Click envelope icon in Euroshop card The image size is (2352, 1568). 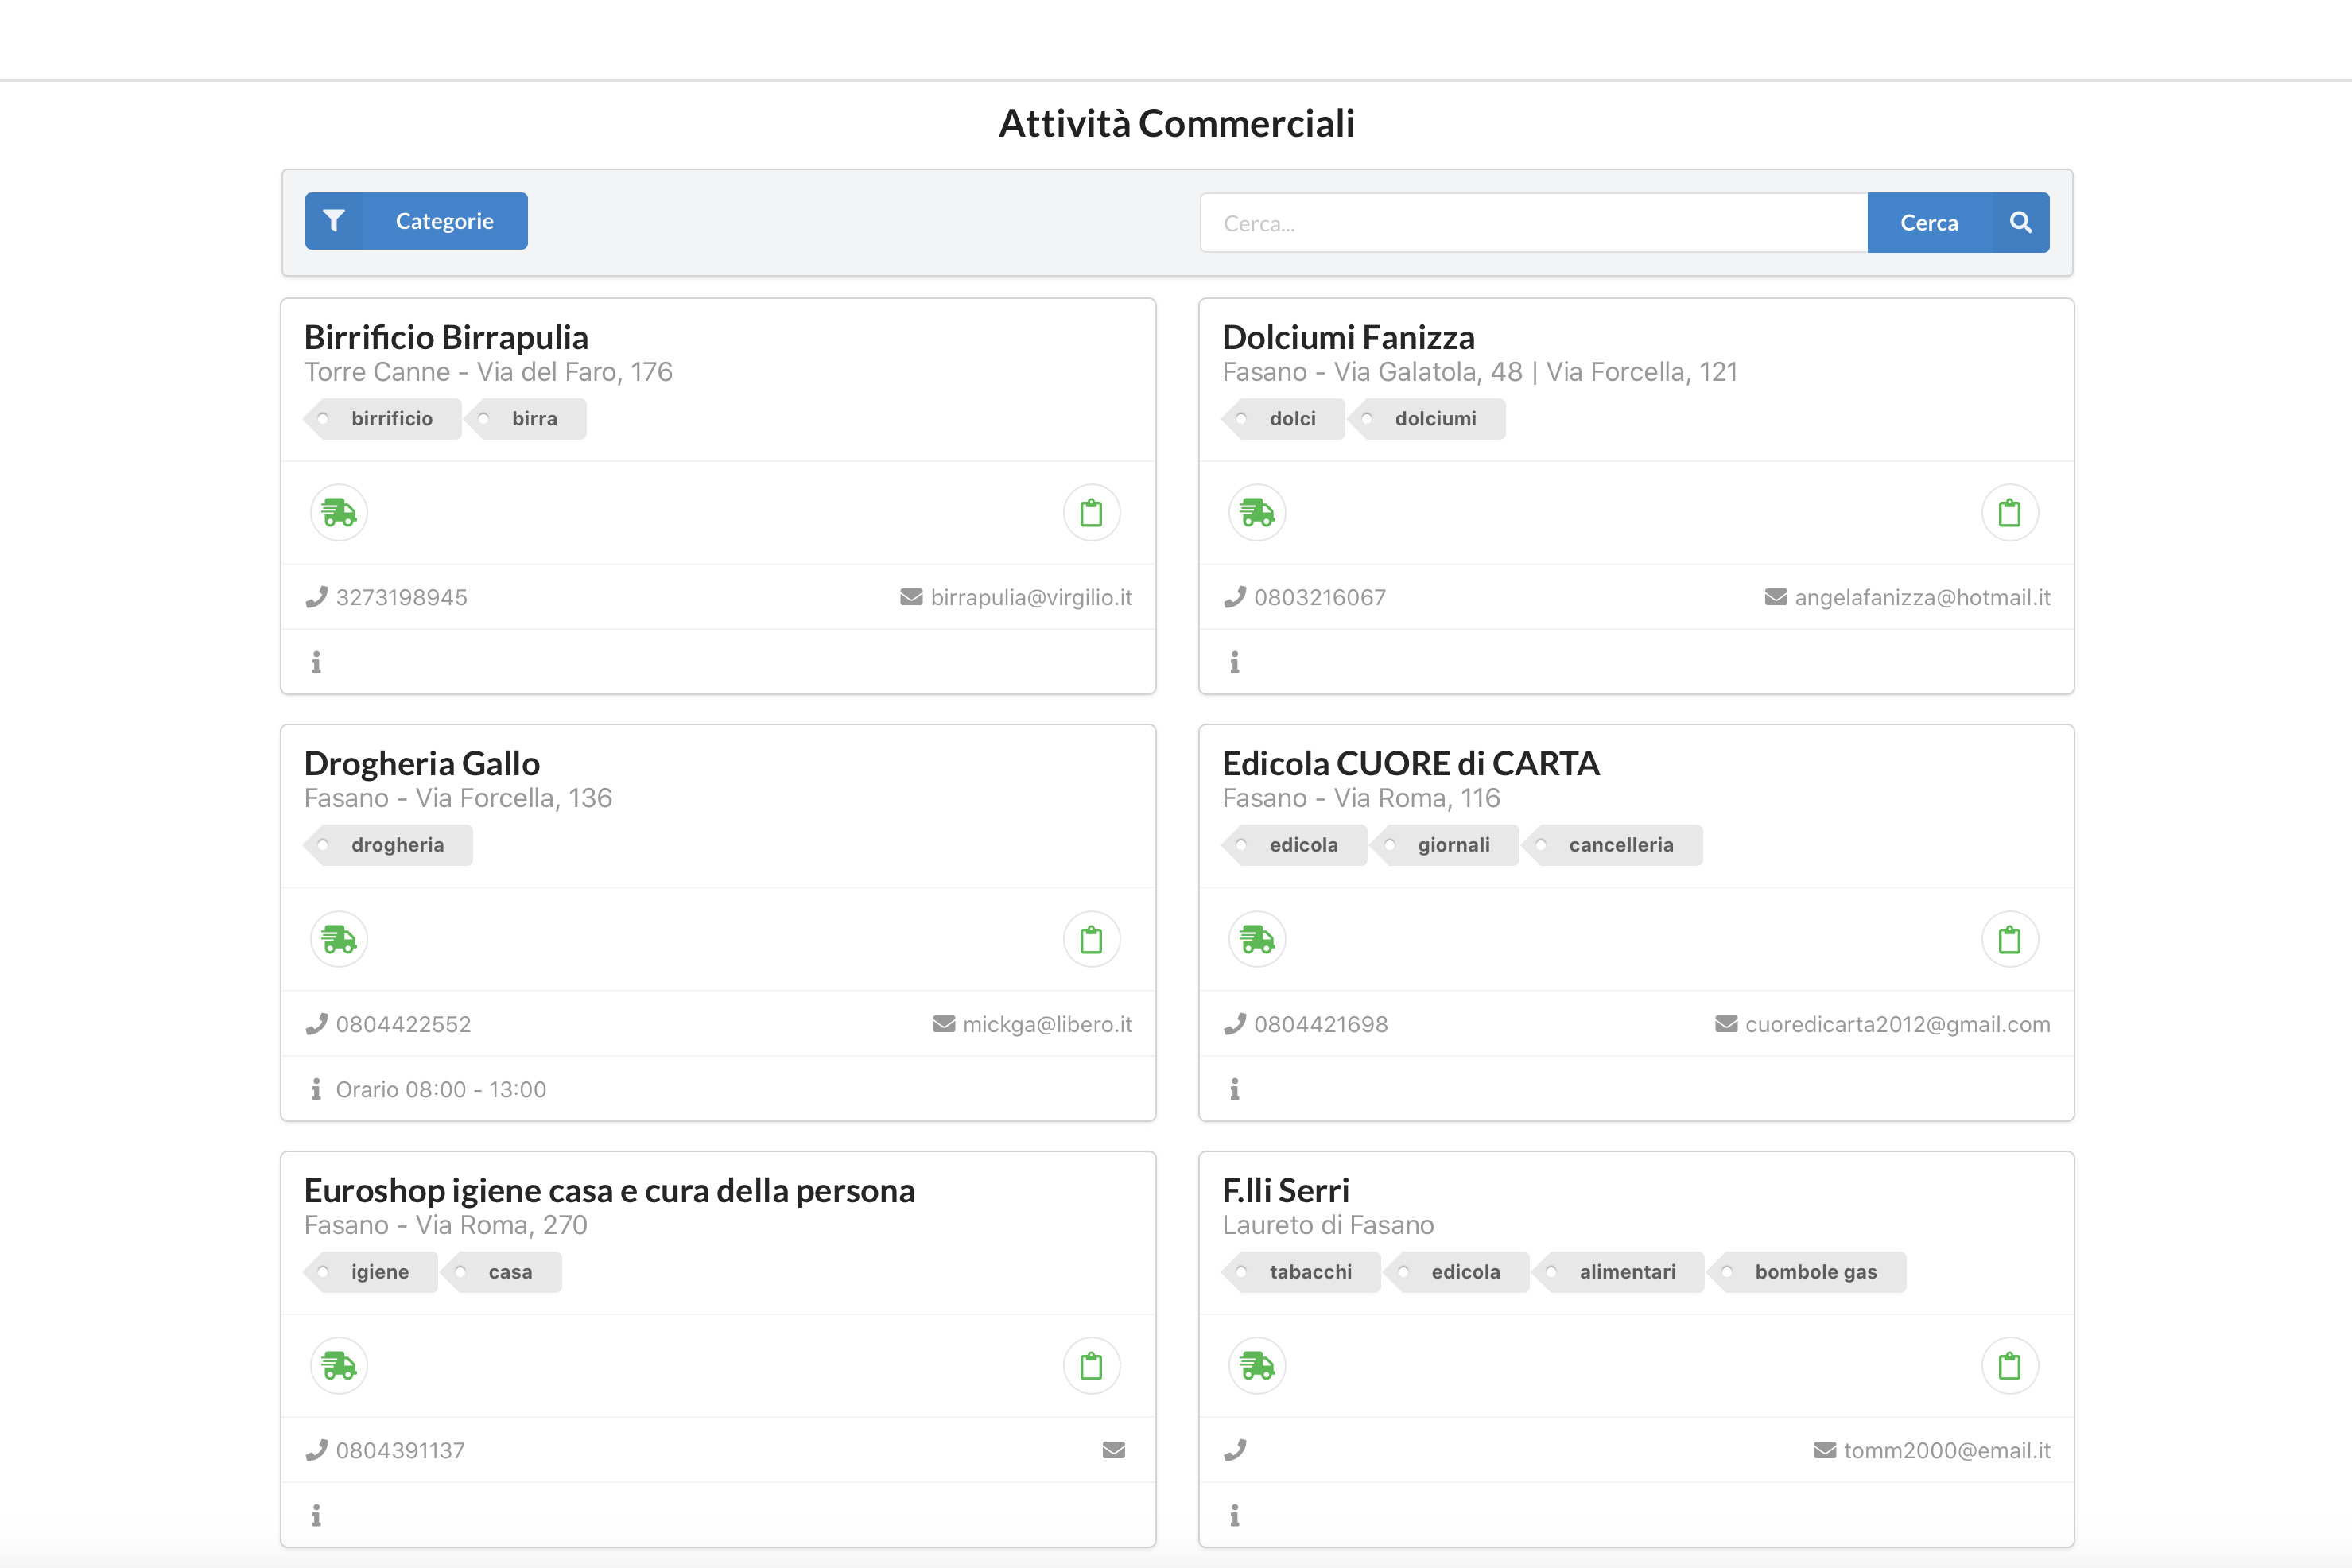point(1114,1450)
